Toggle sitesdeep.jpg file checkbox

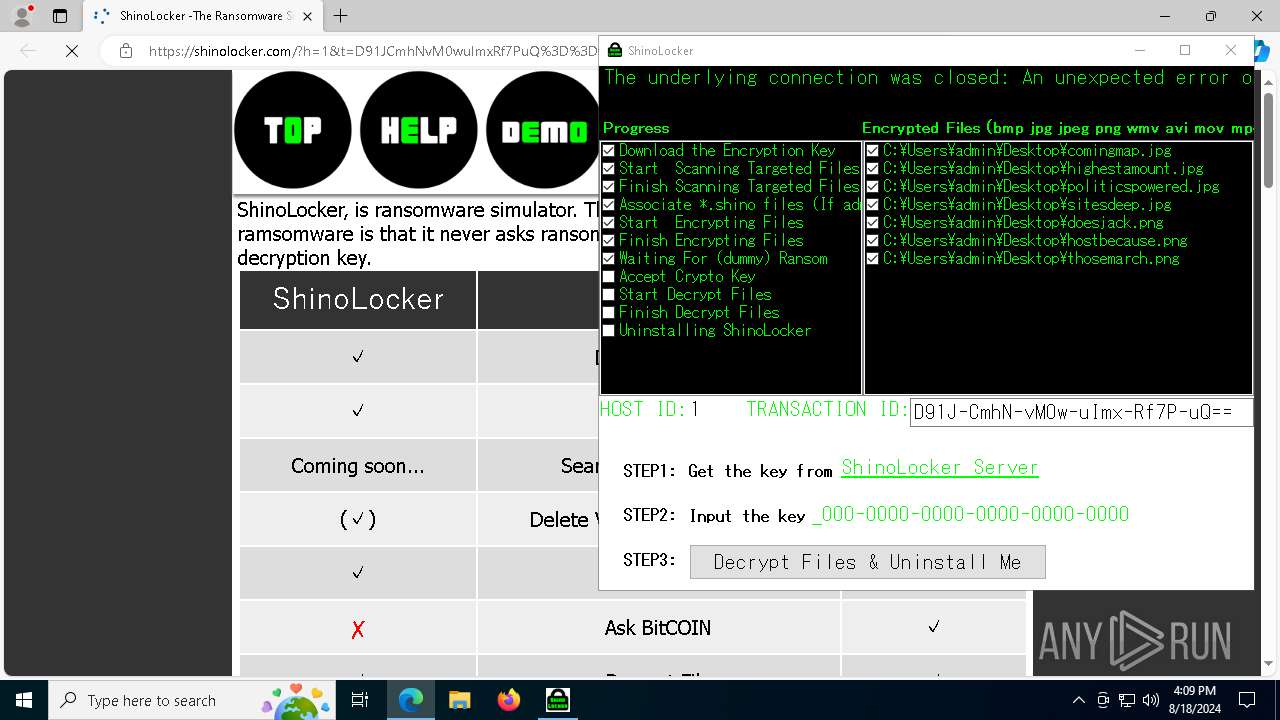(872, 204)
